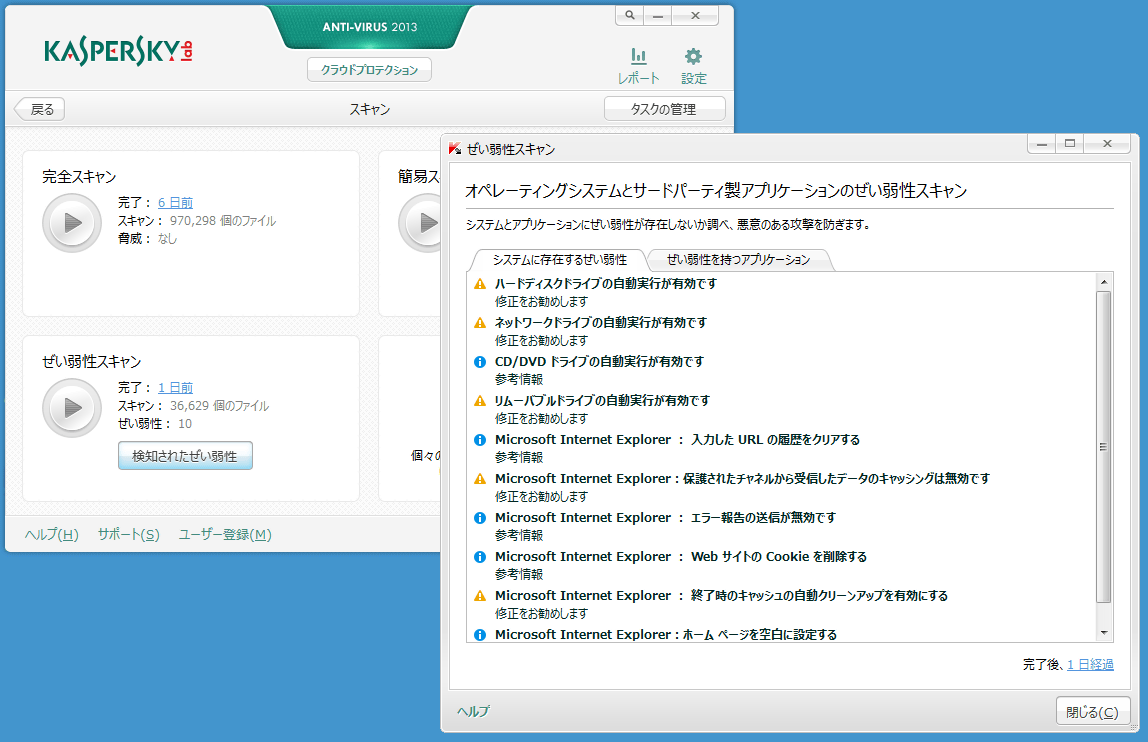This screenshot has height=742, width=1148.
Task: Maximize the ぜい弱性スキャン dialog window
Action: point(1070,143)
